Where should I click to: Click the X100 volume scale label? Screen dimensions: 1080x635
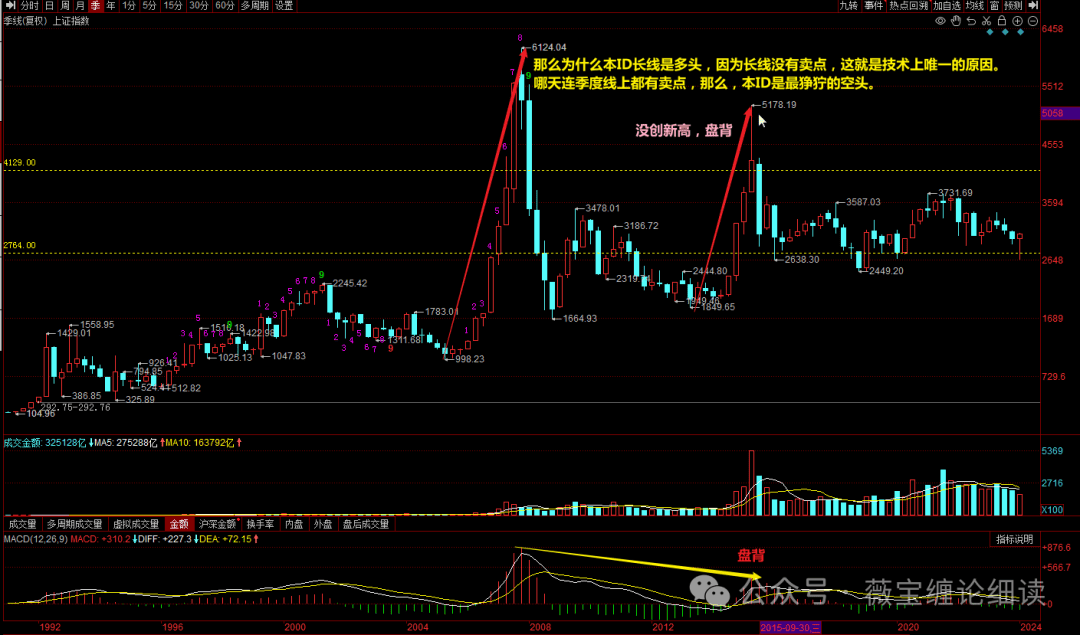pos(1052,510)
